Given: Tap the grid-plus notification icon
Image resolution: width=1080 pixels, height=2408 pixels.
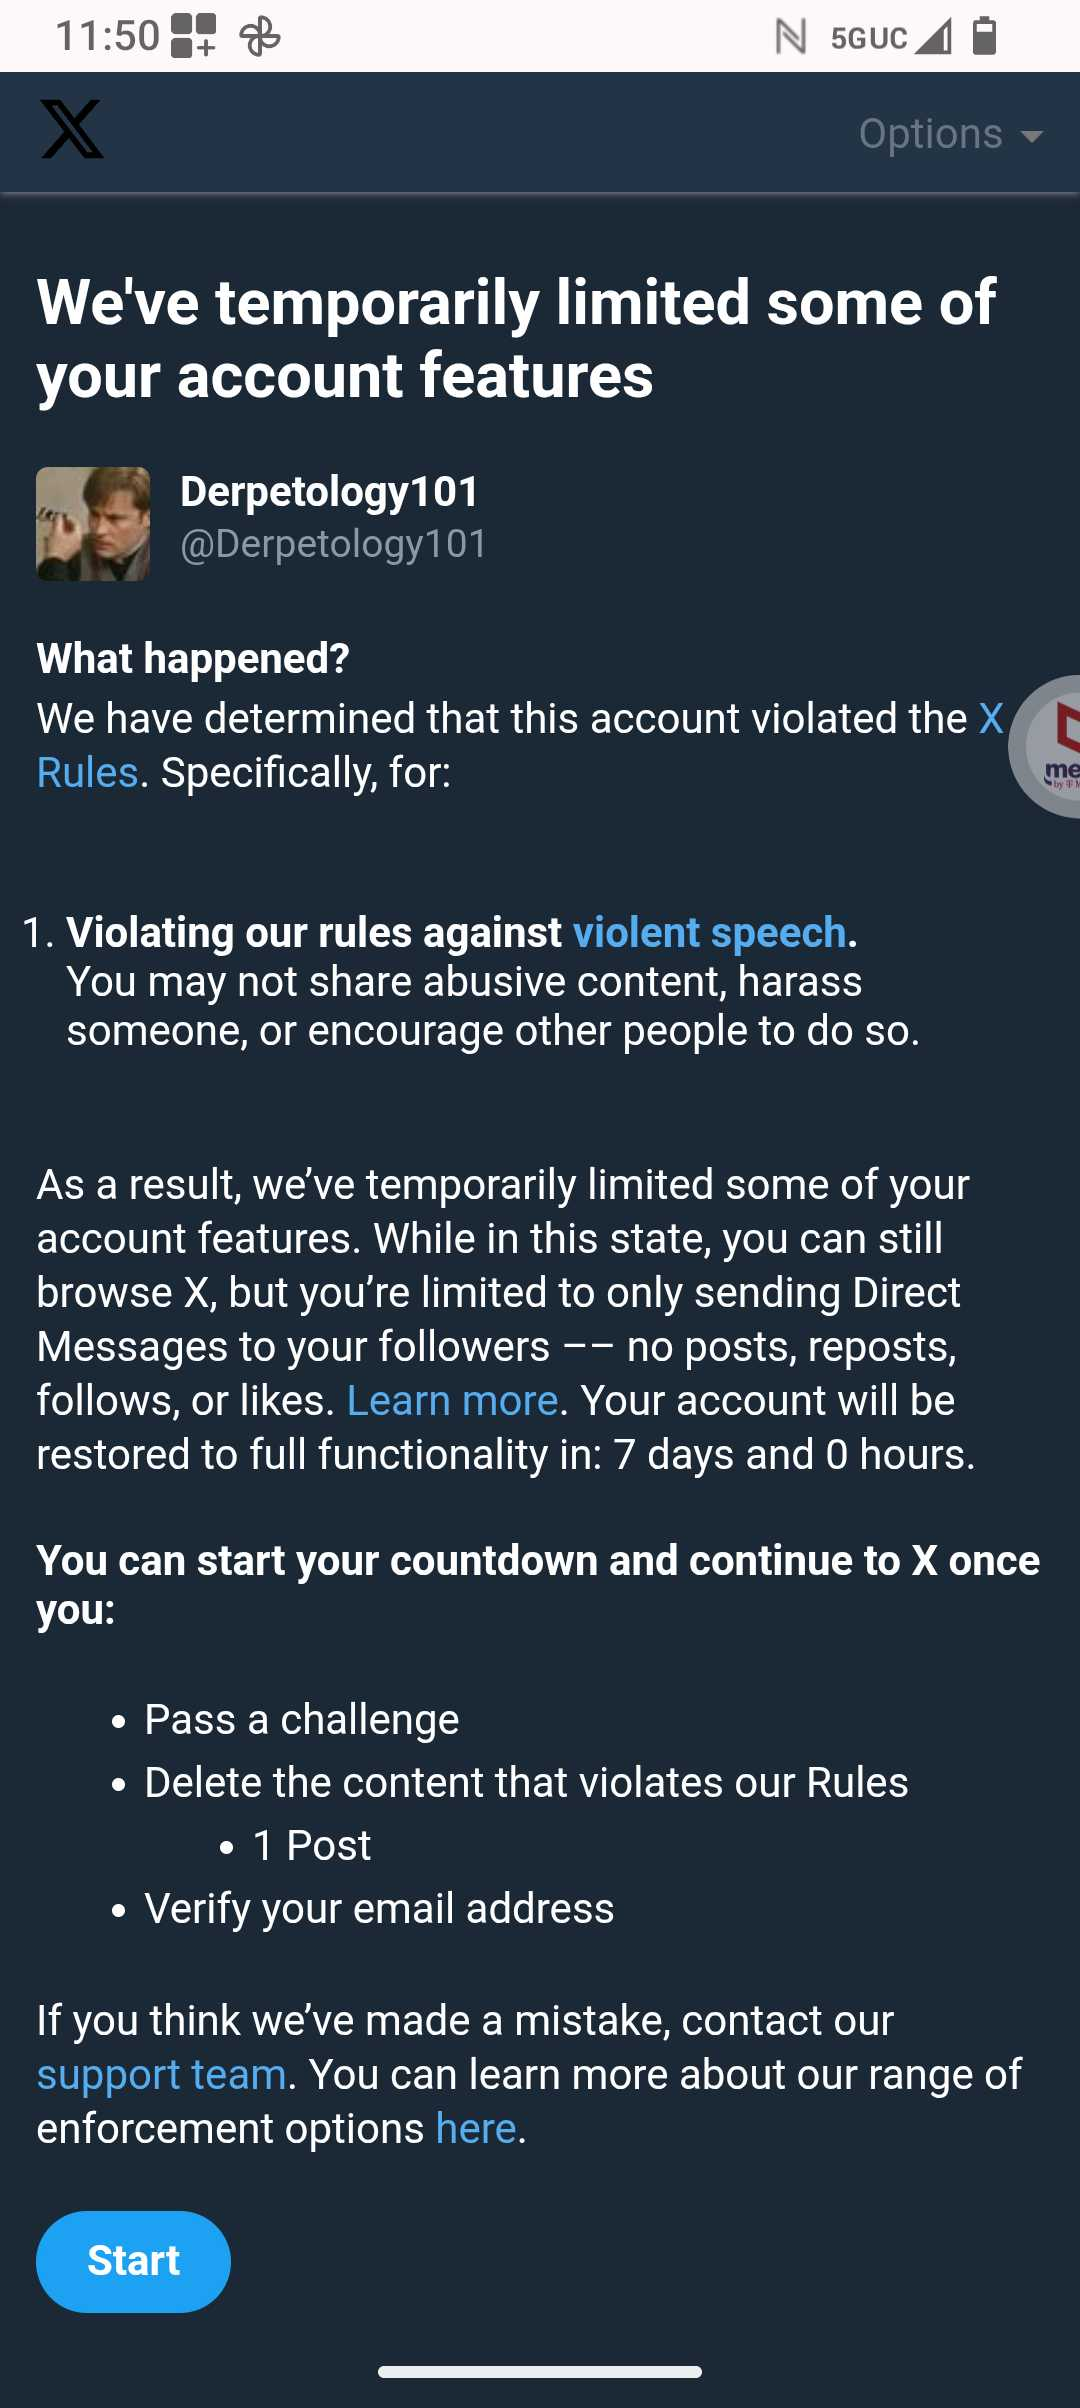Looking at the screenshot, I should [193, 36].
